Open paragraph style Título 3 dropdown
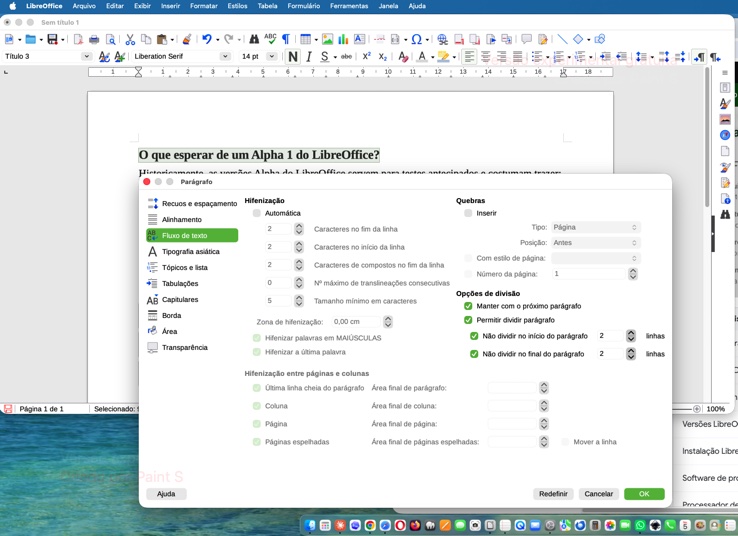Image resolution: width=738 pixels, height=536 pixels. tap(86, 56)
